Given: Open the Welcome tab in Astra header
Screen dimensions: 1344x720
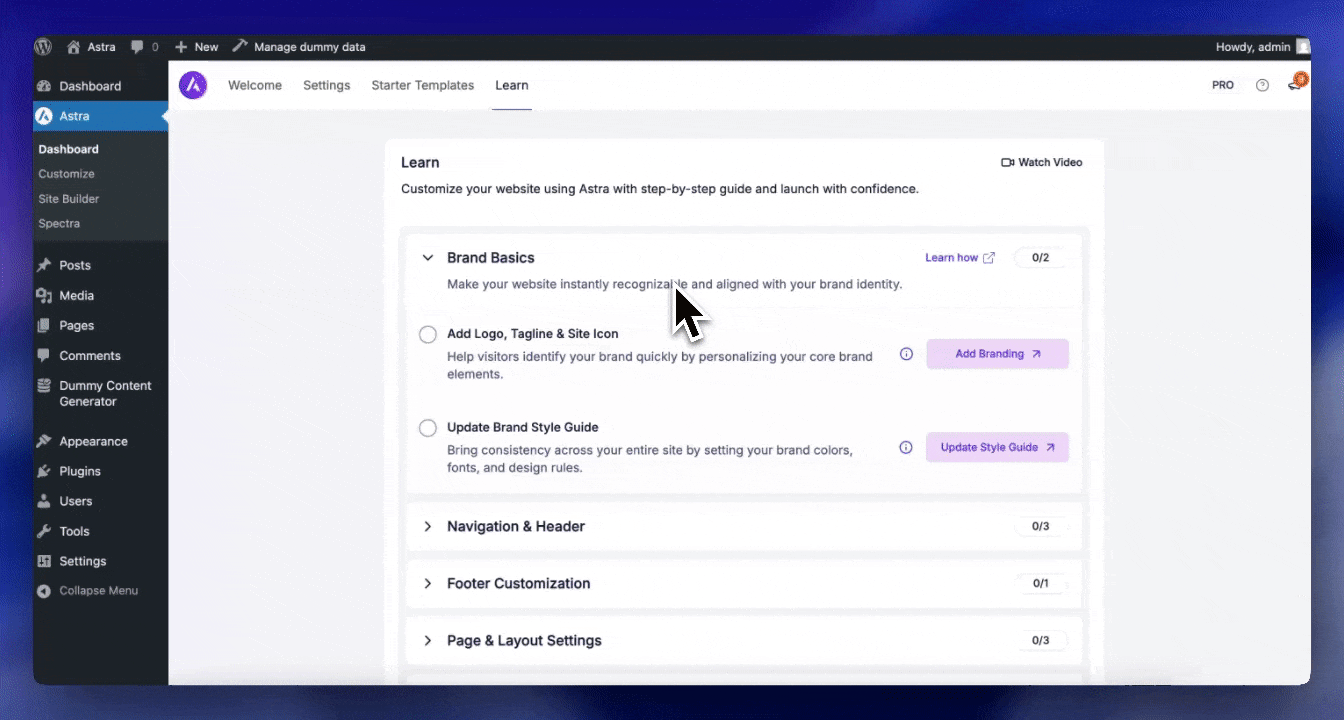Looking at the screenshot, I should 255,85.
